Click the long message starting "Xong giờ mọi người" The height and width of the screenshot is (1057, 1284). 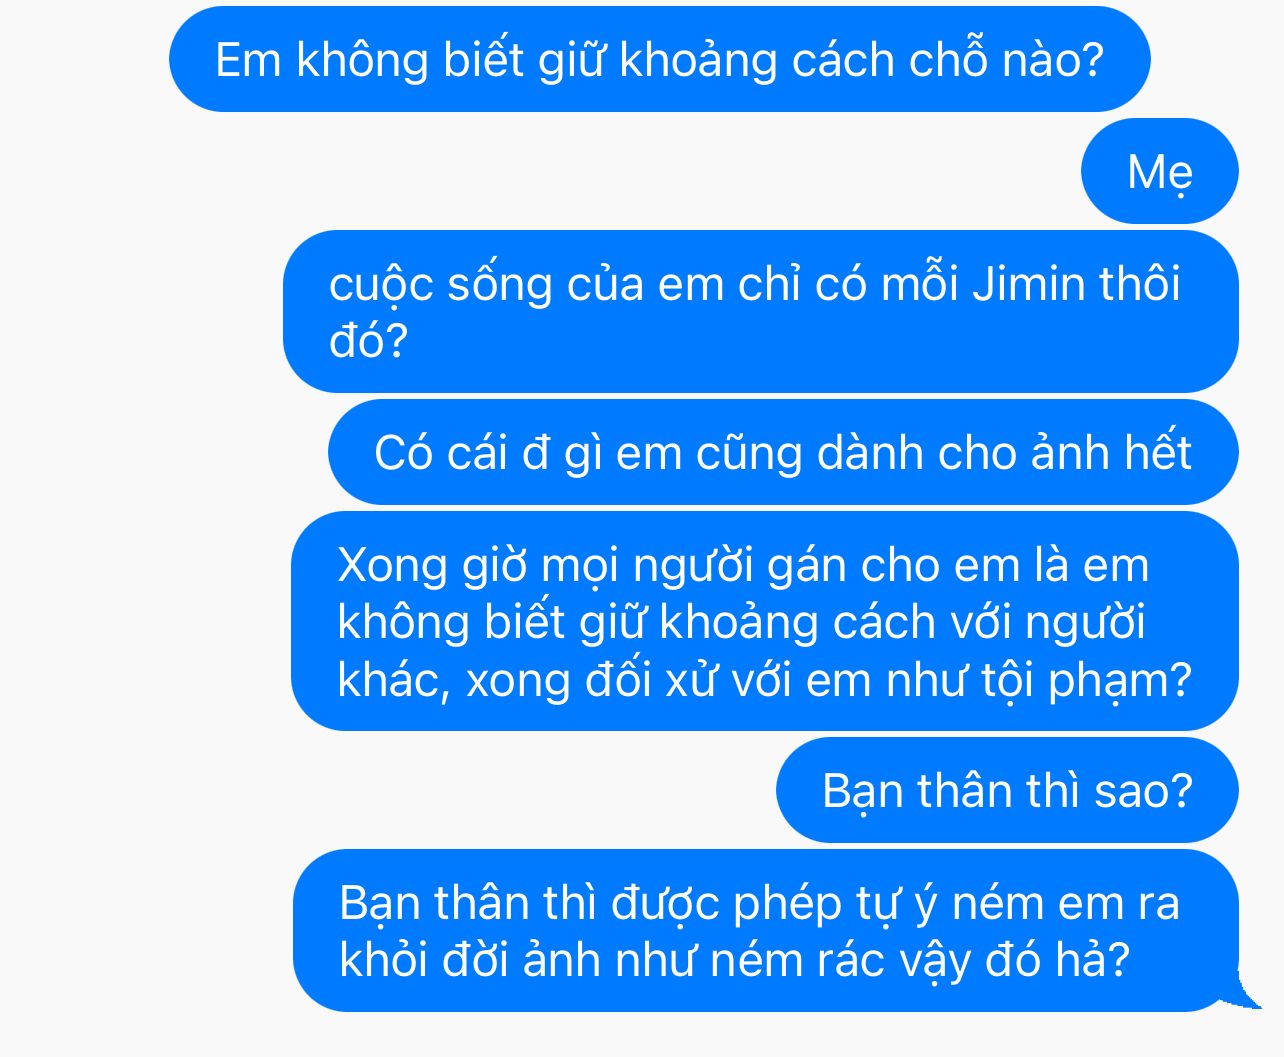click(765, 621)
